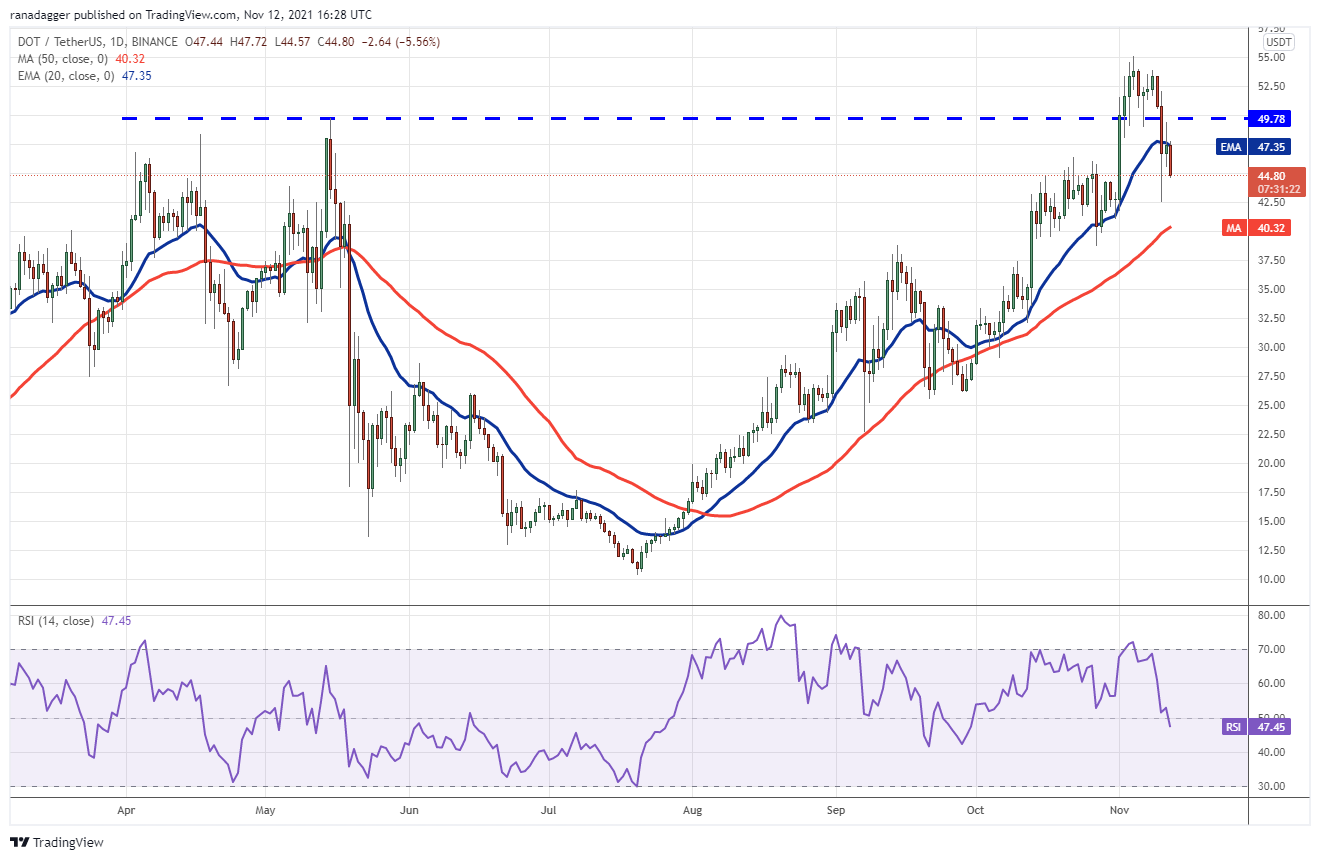Click the Aug label on time axis
Viewport: 1320px width, 860px height.
click(691, 810)
